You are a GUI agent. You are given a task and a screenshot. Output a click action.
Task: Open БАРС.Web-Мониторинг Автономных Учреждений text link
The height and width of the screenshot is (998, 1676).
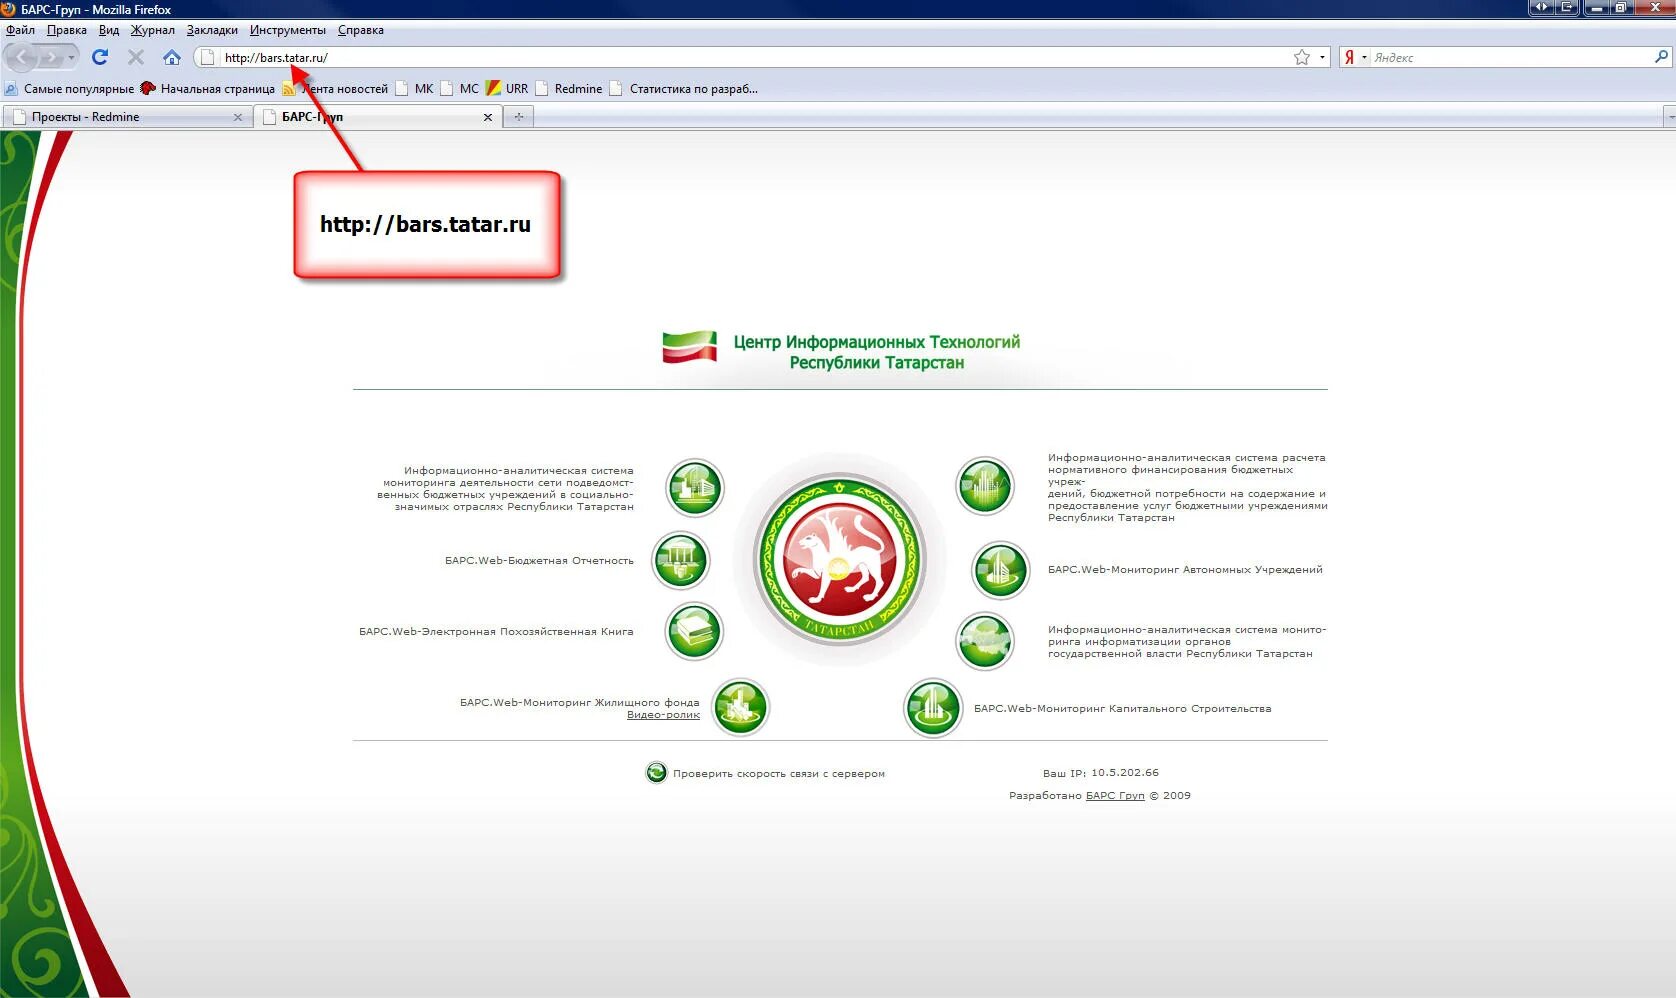(x=1185, y=570)
